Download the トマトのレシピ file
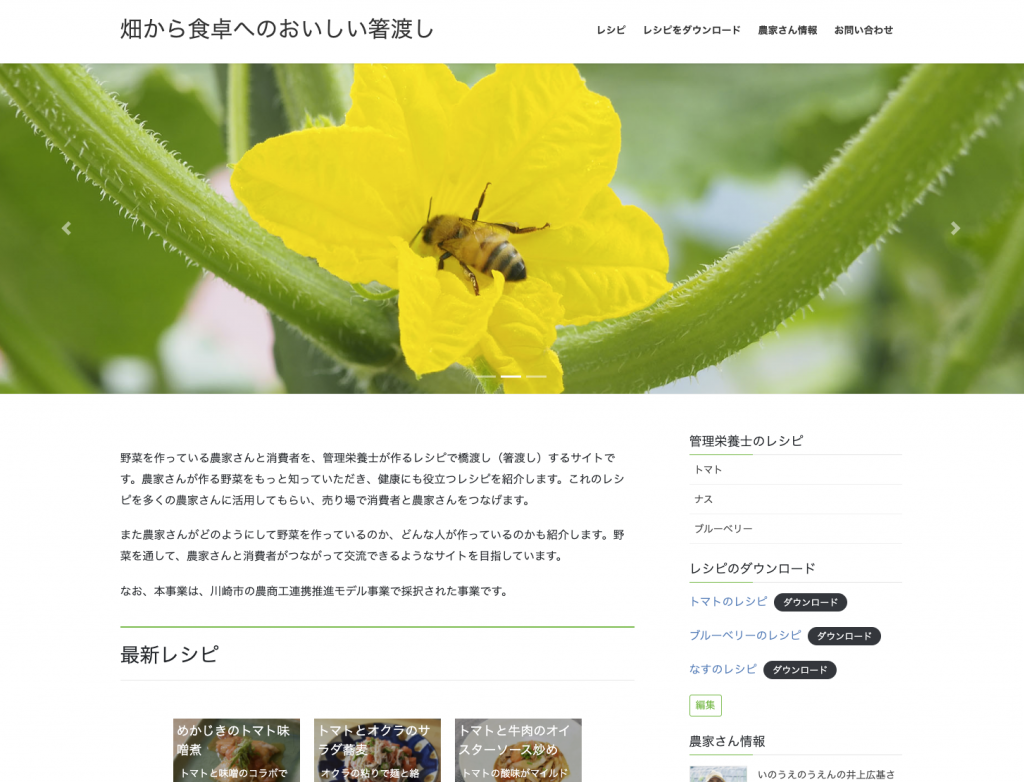 pos(810,602)
